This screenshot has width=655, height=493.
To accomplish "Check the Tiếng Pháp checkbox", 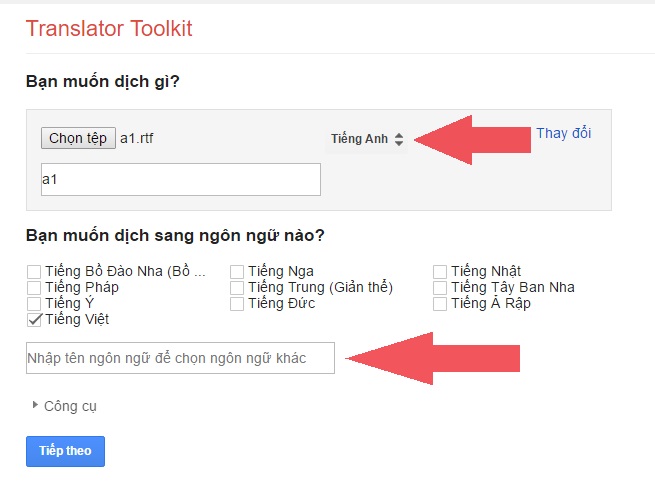I will tap(34, 287).
